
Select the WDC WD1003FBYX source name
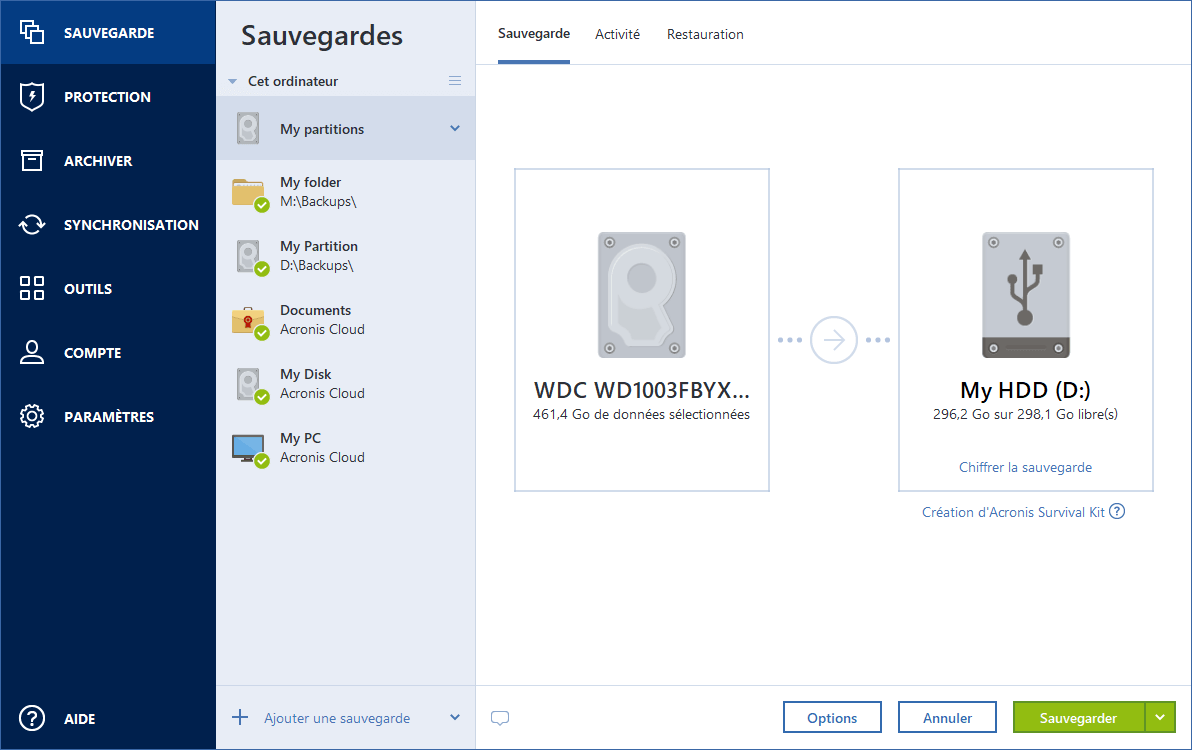(642, 390)
